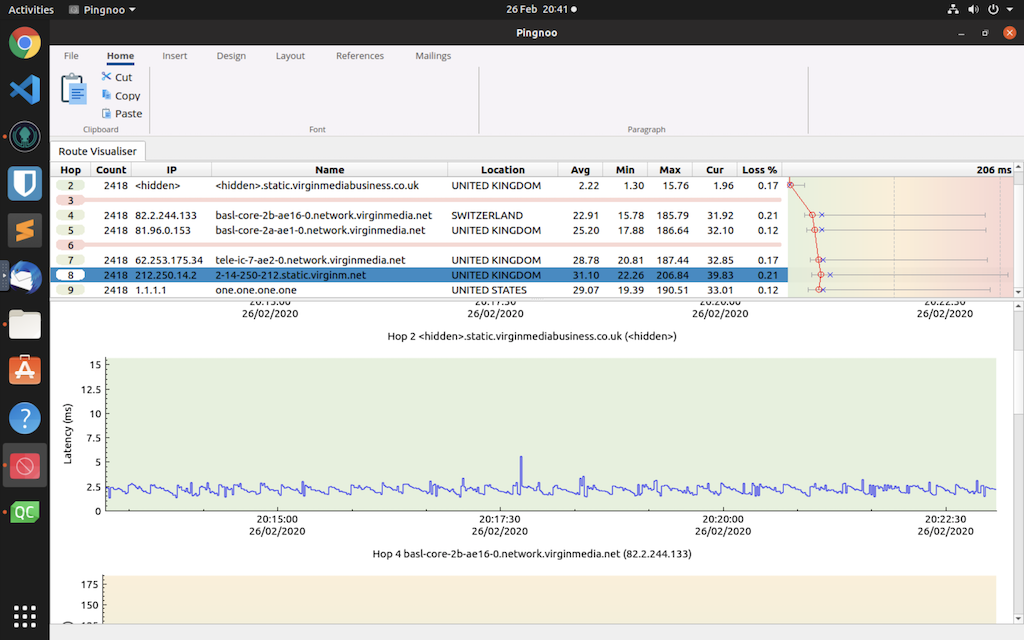Open the References ribbon tab
The image size is (1024, 640).
360,56
